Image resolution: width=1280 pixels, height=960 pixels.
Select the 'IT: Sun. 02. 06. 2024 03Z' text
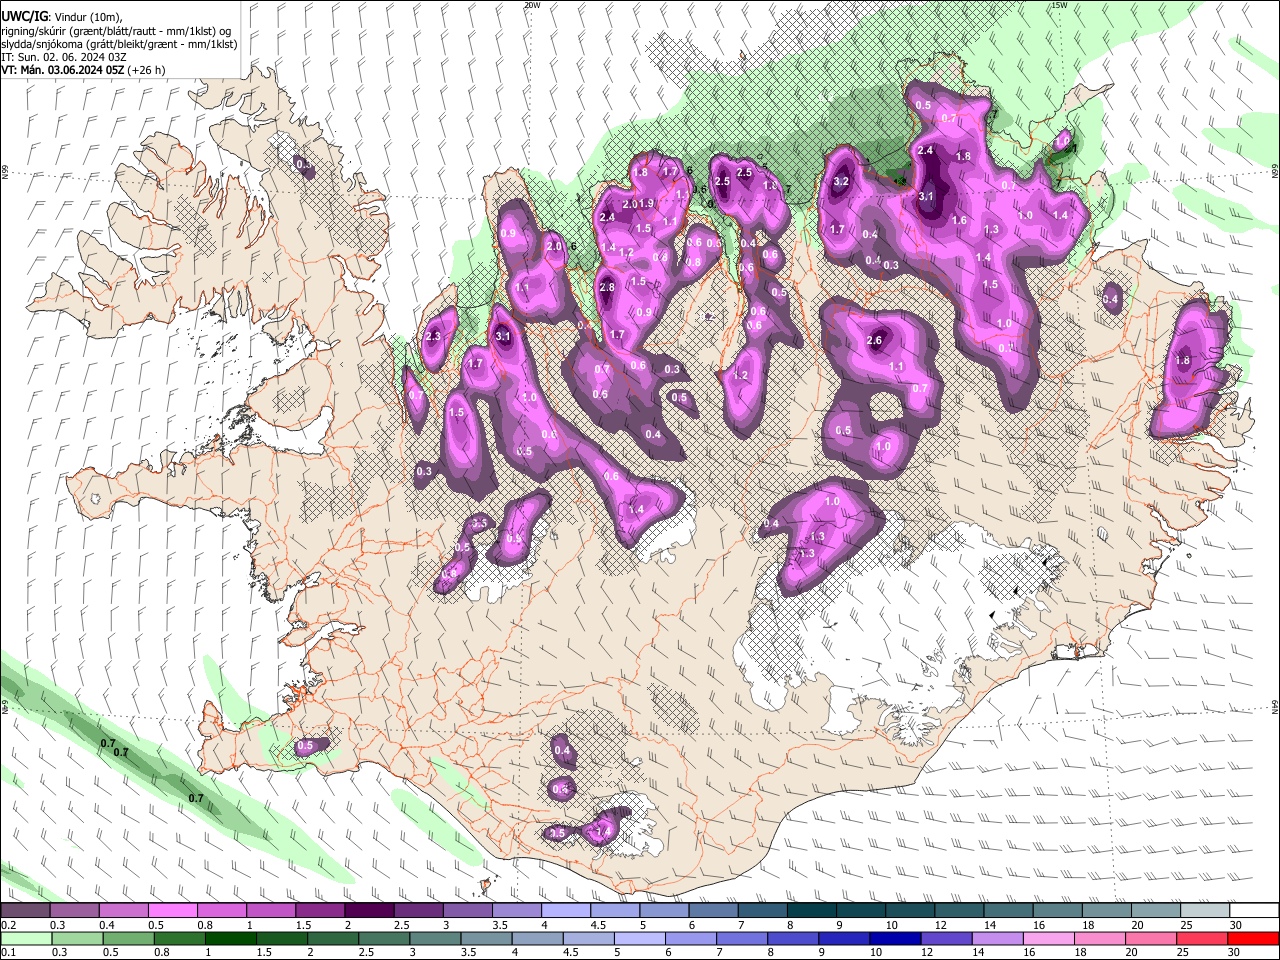63,57
